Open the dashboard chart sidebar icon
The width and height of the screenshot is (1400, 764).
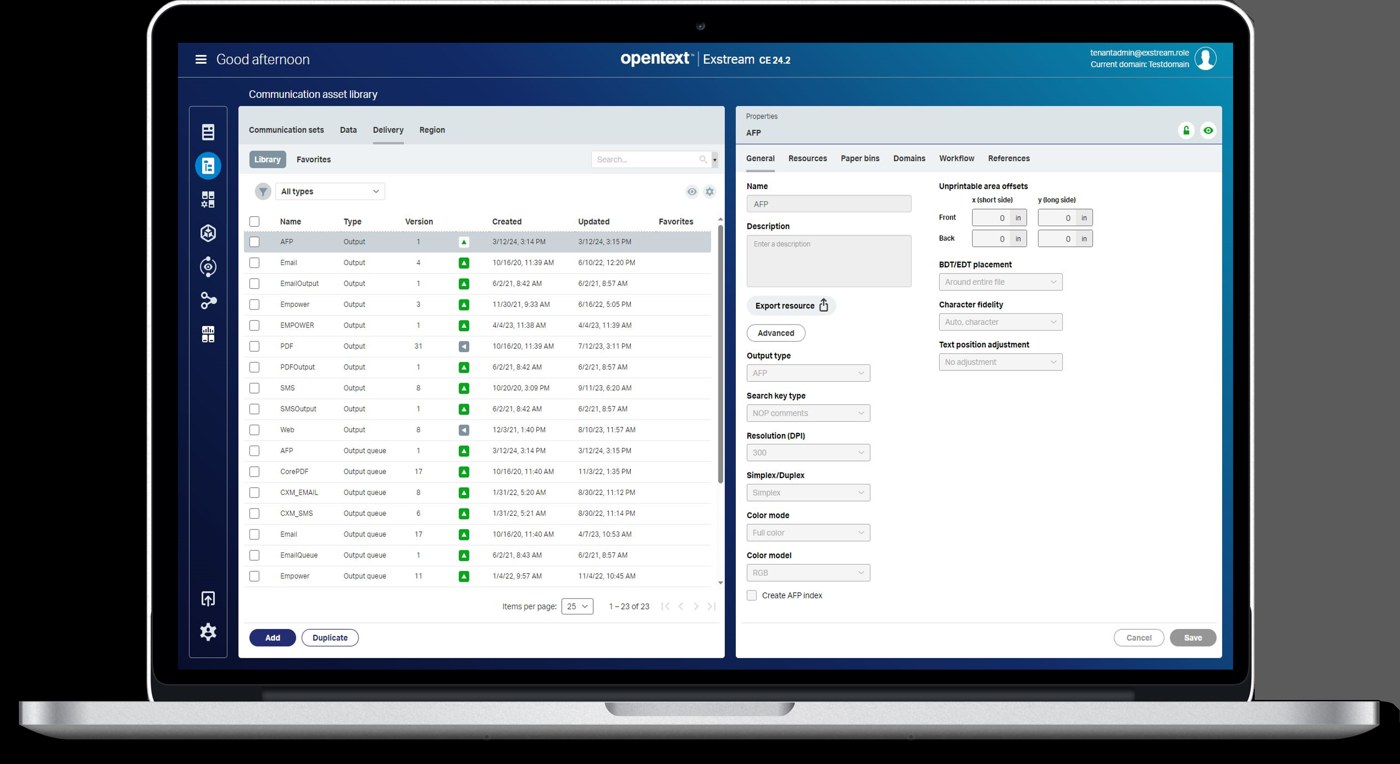208,334
